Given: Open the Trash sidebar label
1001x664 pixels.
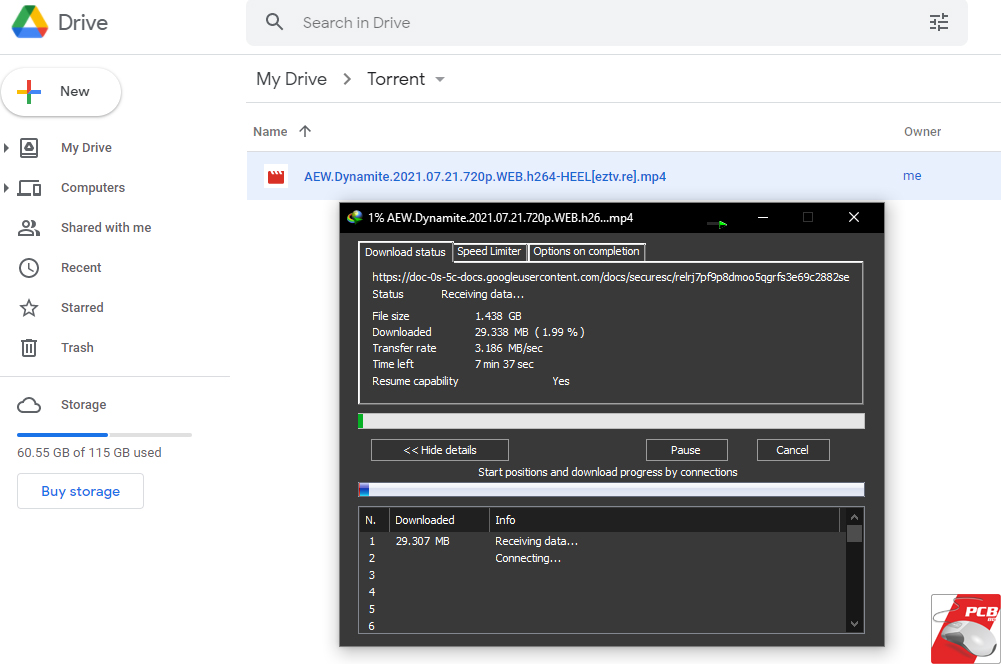Looking at the screenshot, I should tap(77, 348).
